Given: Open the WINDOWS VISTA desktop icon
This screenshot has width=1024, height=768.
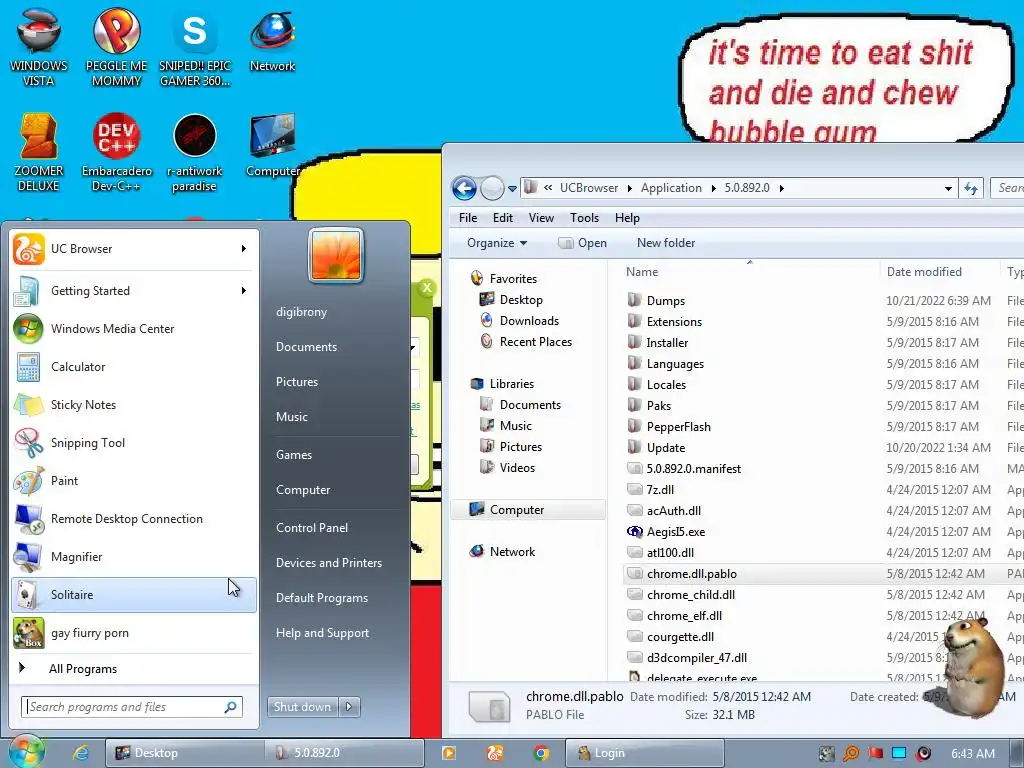Looking at the screenshot, I should click(x=39, y=47).
